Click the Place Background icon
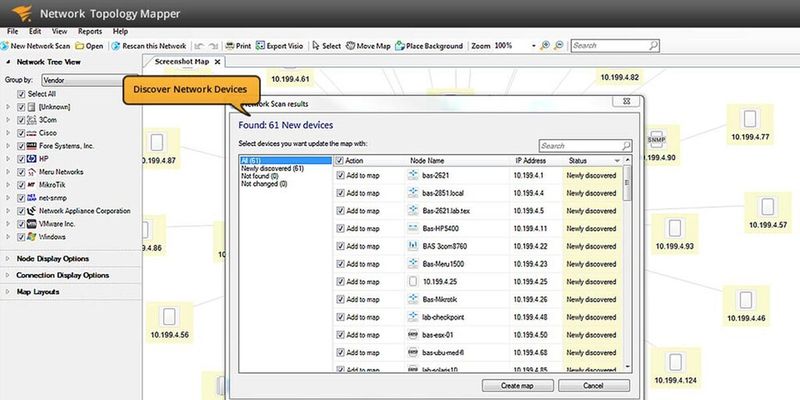 point(400,46)
